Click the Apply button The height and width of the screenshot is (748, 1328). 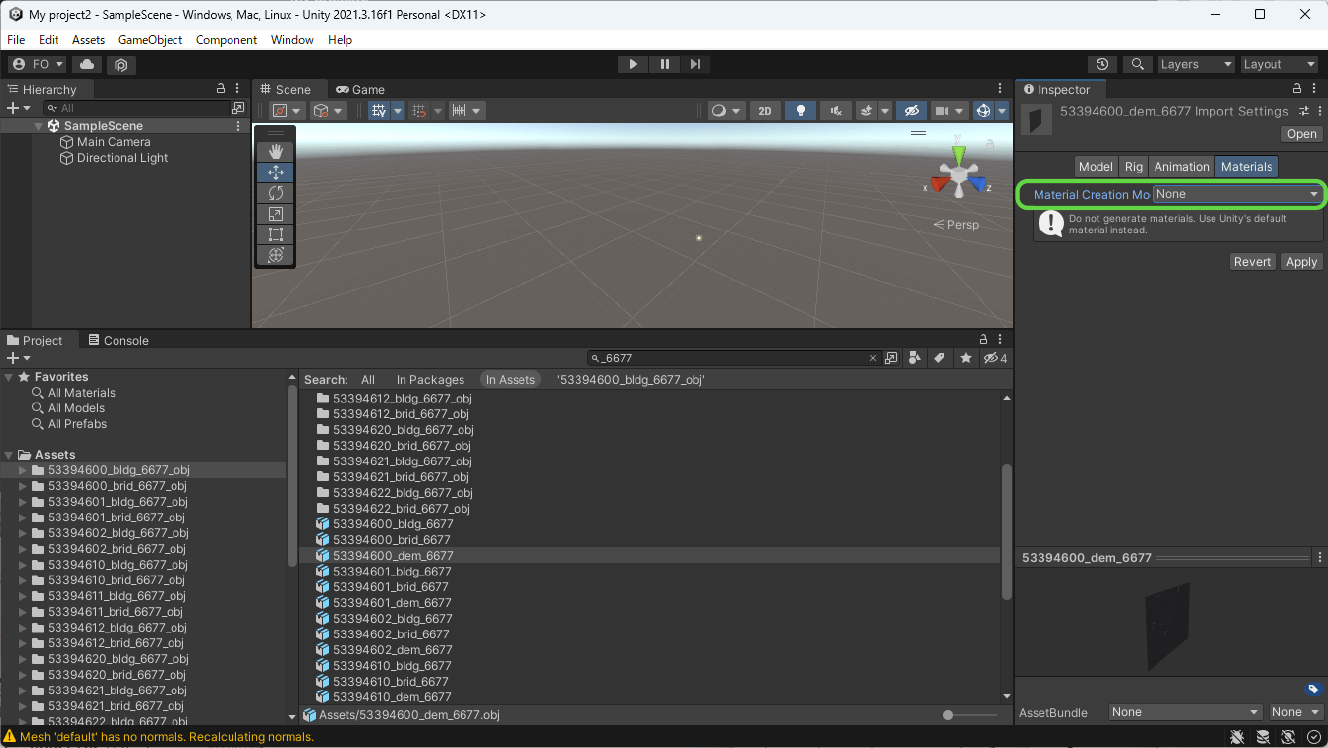(1301, 262)
